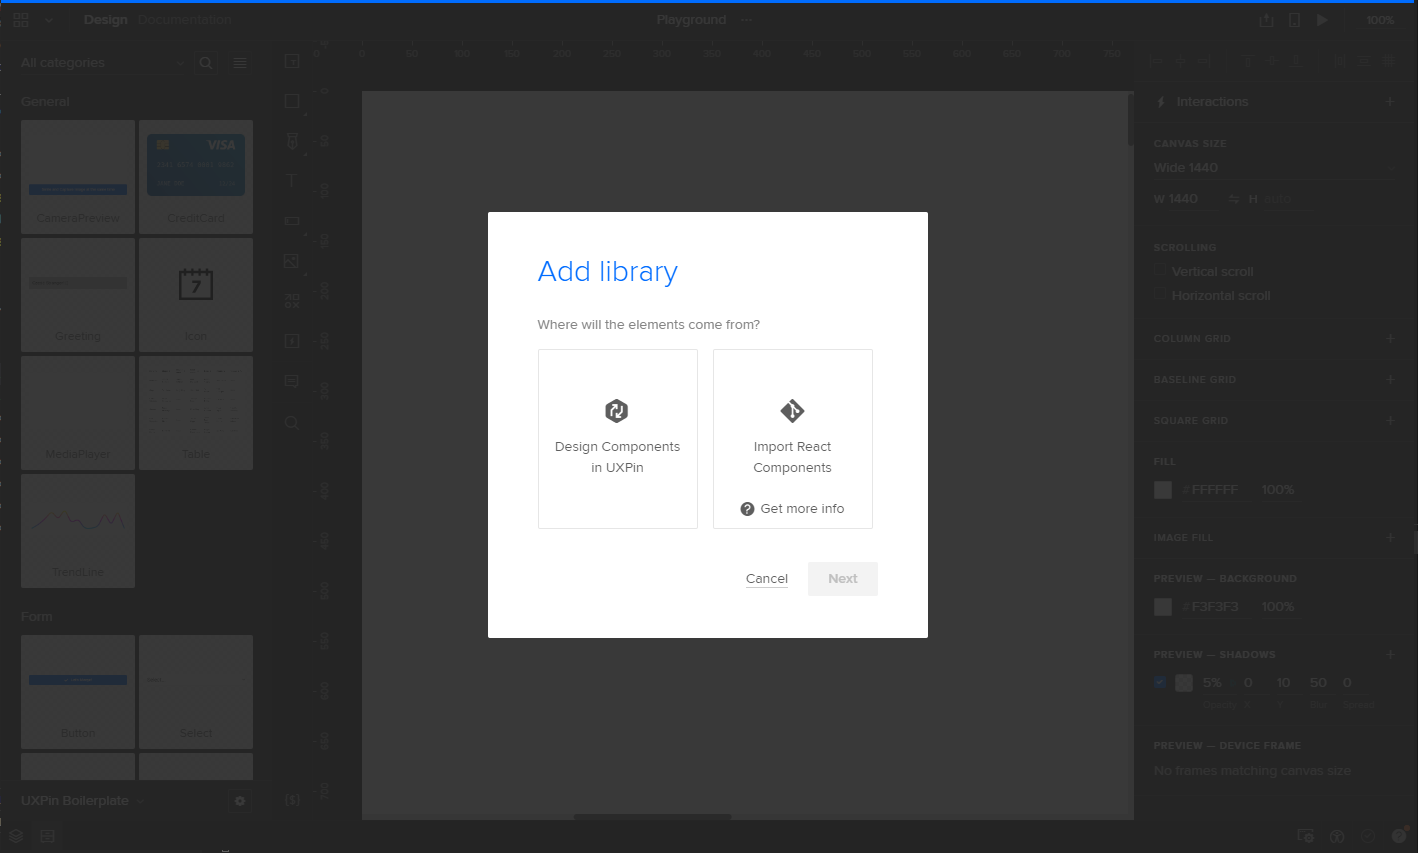The width and height of the screenshot is (1418, 853).
Task: Pick the Icon component with calendar
Action: tap(196, 295)
